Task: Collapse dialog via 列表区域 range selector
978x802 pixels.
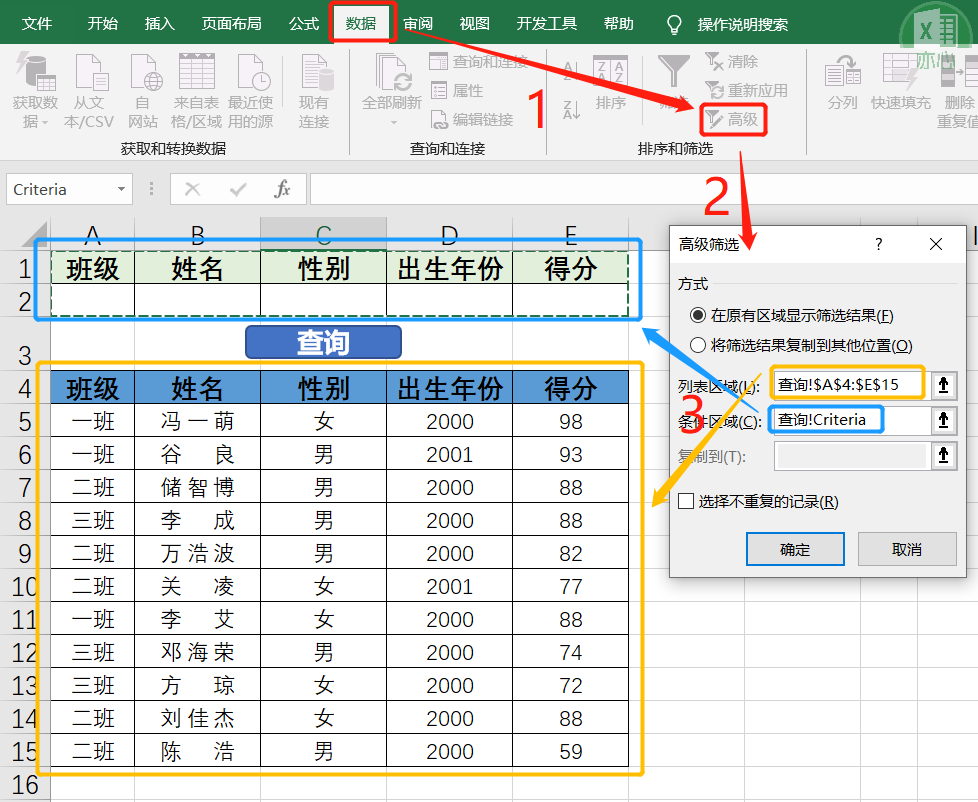Action: [944, 385]
